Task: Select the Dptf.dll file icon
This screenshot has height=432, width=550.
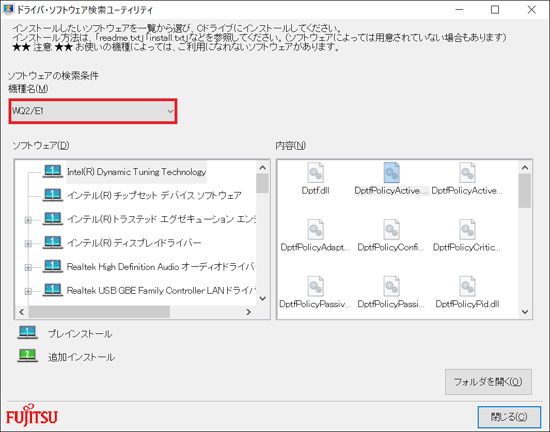Action: click(315, 173)
